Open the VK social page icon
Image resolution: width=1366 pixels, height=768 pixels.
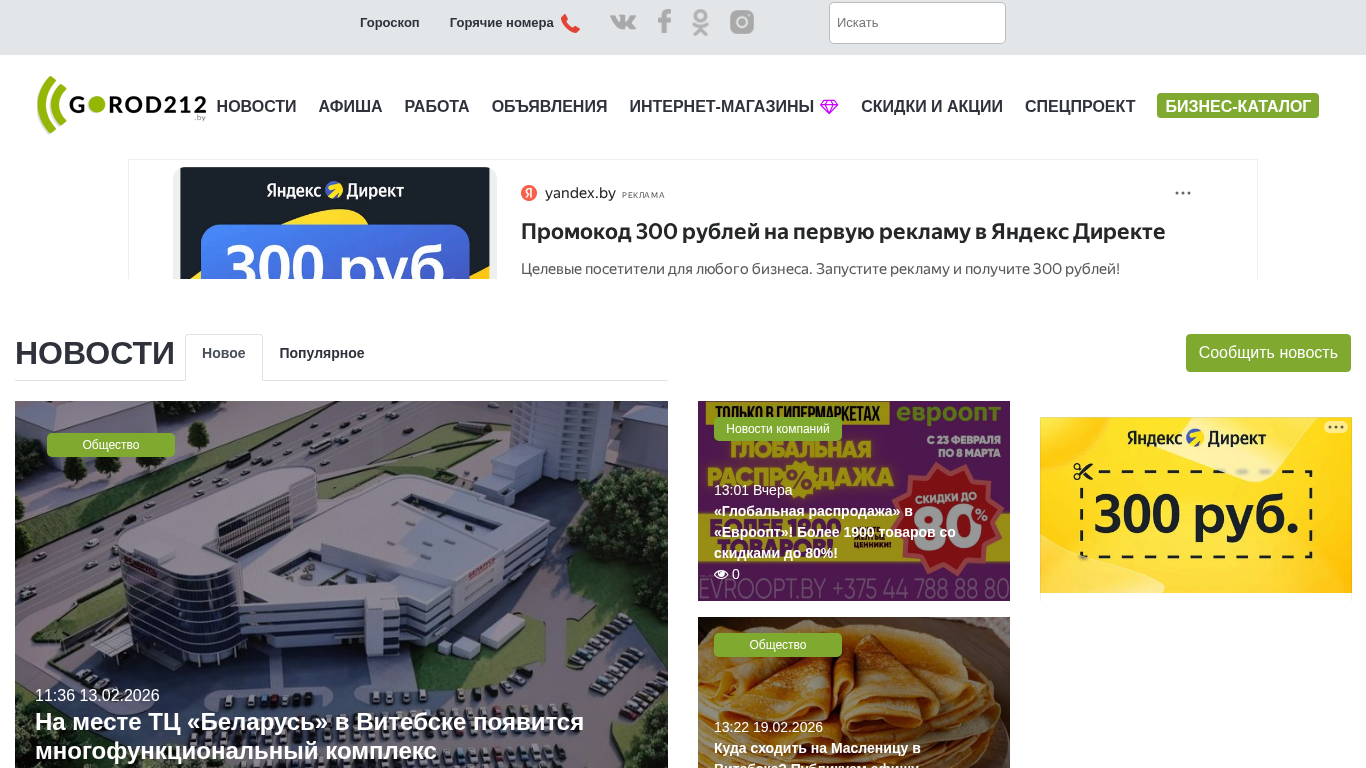[623, 22]
